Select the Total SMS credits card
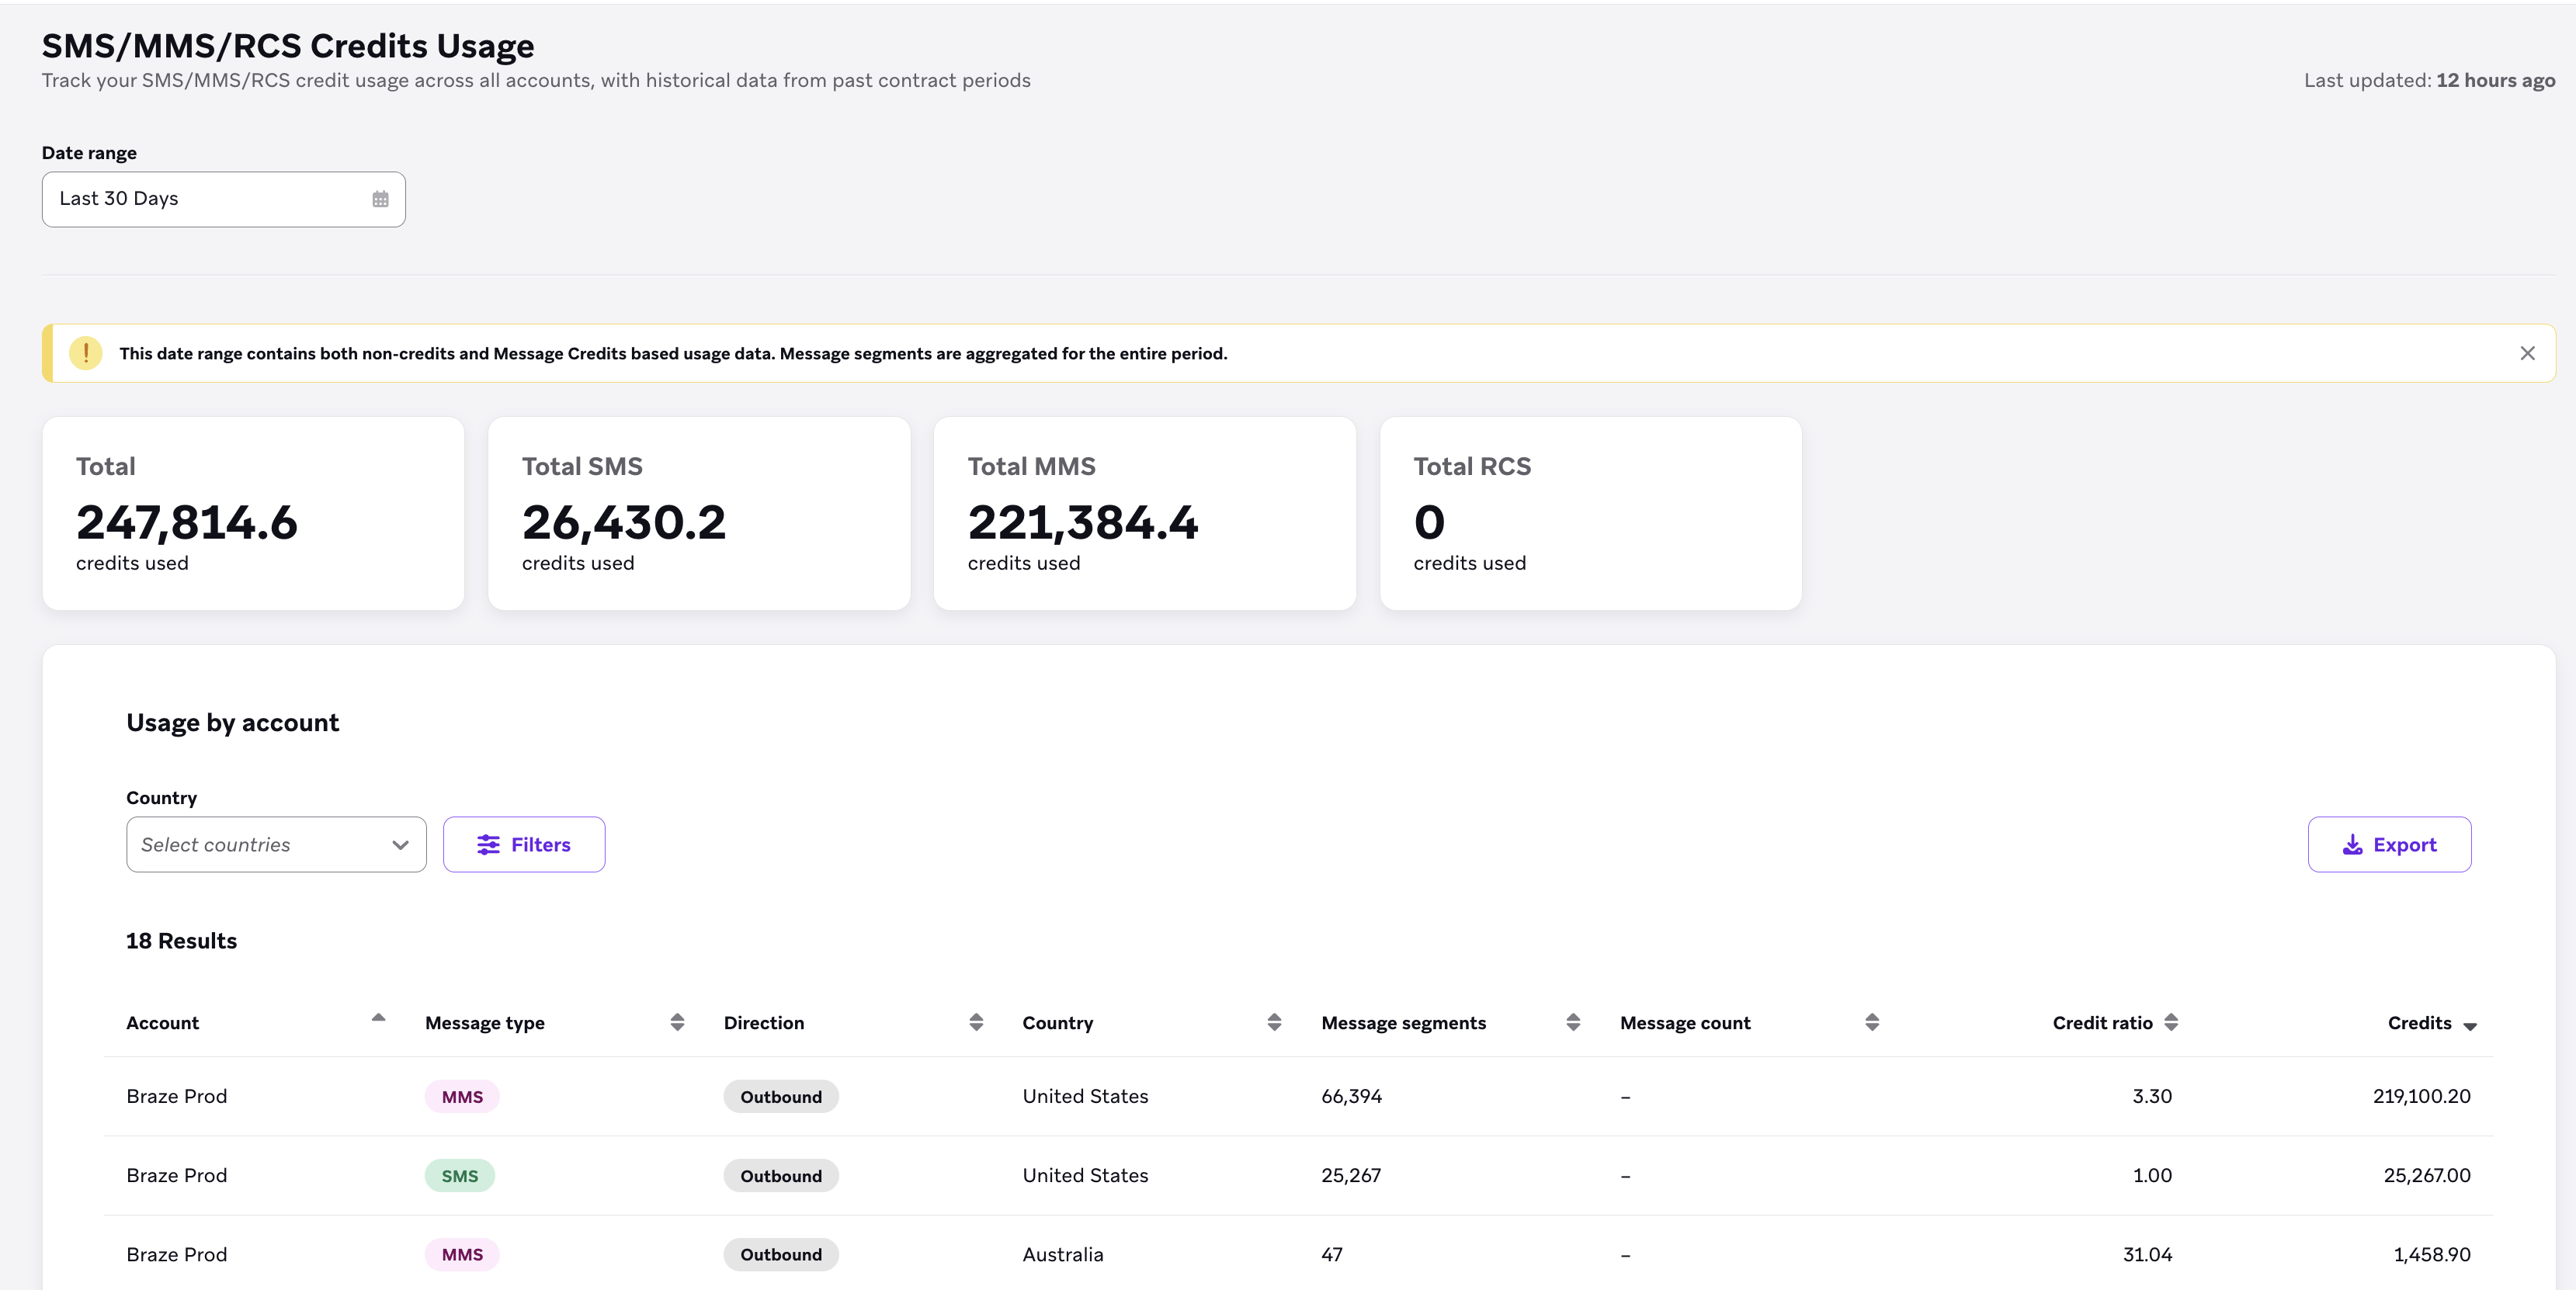 699,514
